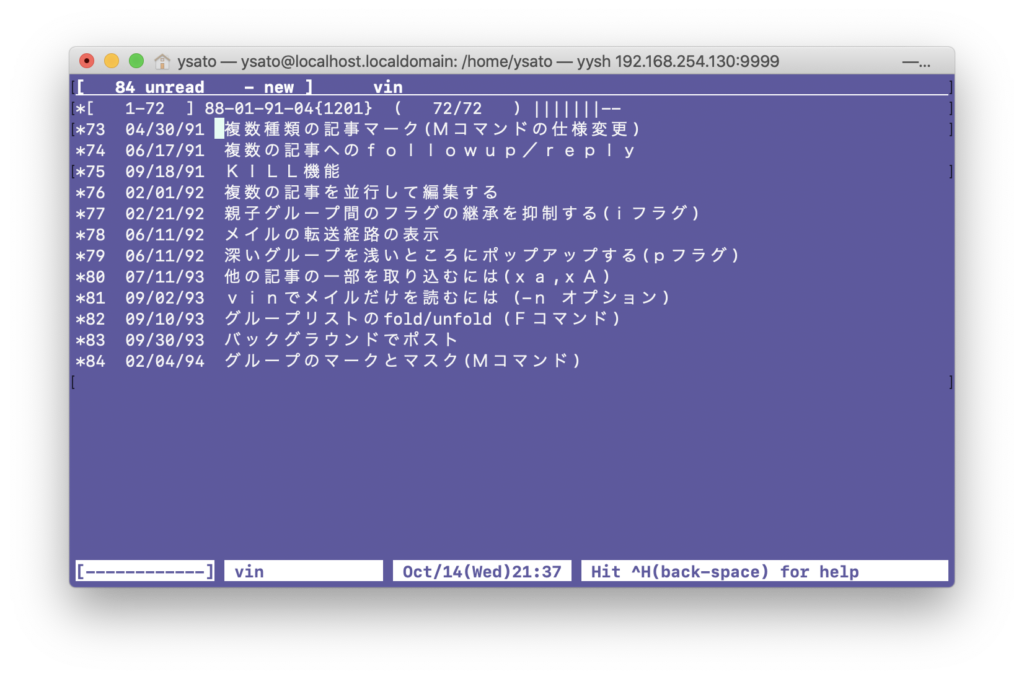Viewport: 1024px width, 679px height.
Task: Close the terminal window with red button
Action: [87, 61]
